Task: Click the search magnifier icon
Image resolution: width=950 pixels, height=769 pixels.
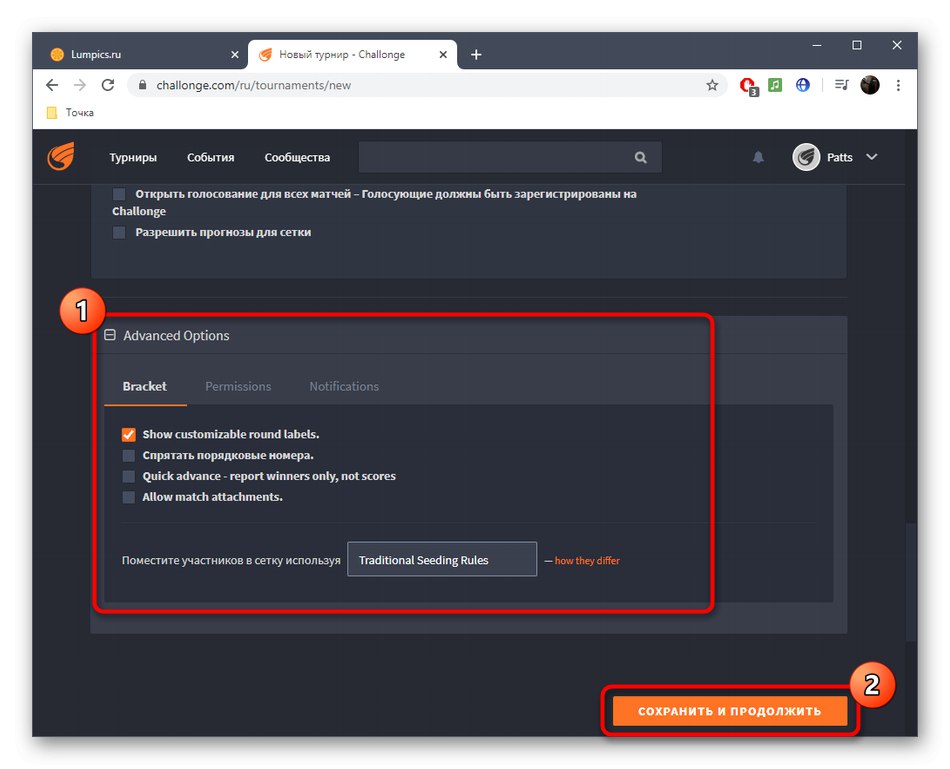Action: (x=640, y=157)
